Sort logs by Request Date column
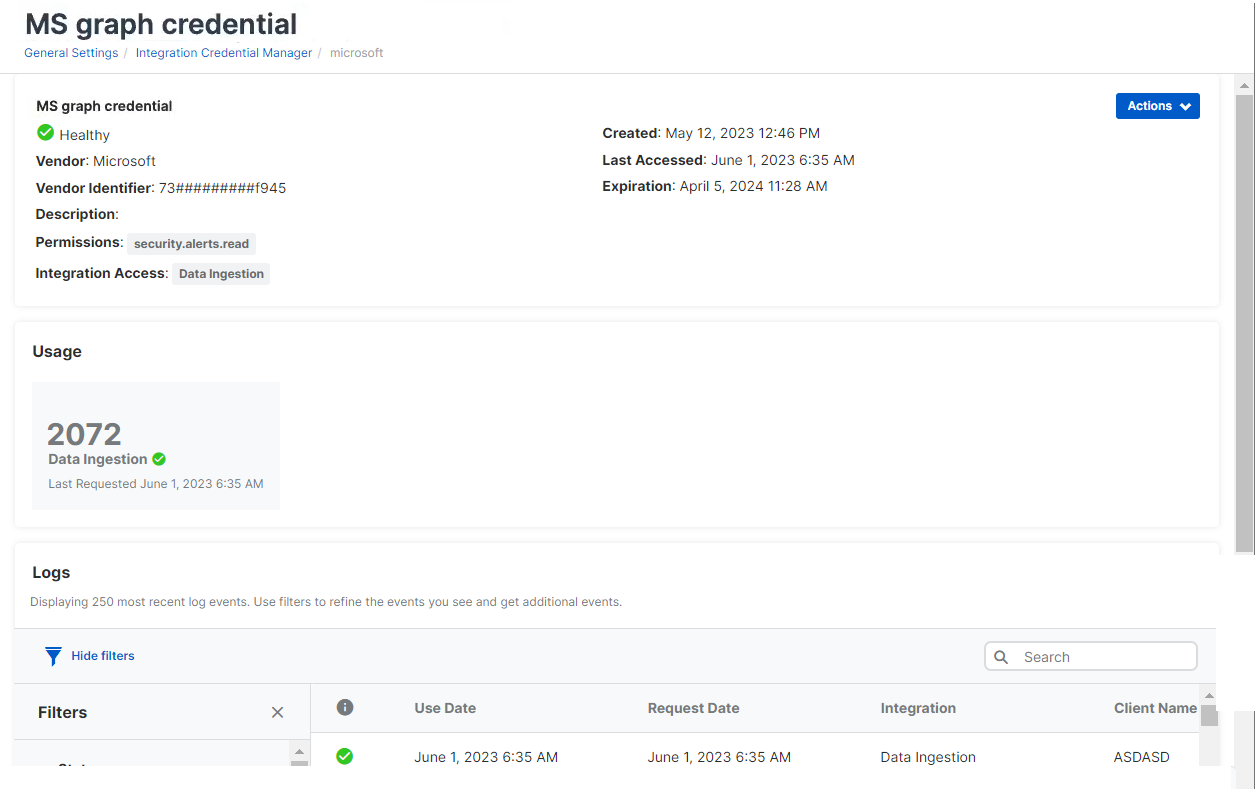Image resolution: width=1255 pixels, height=790 pixels. tap(693, 708)
